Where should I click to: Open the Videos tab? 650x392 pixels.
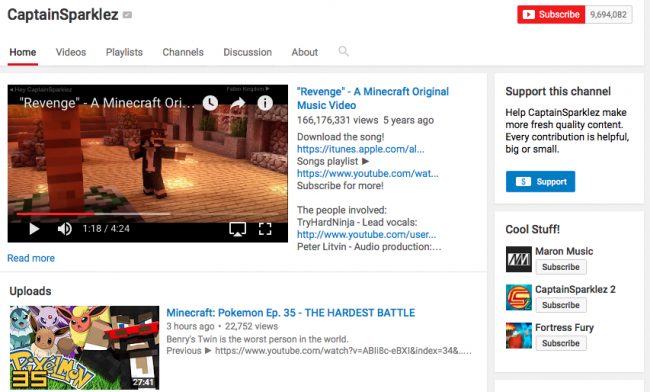71,52
